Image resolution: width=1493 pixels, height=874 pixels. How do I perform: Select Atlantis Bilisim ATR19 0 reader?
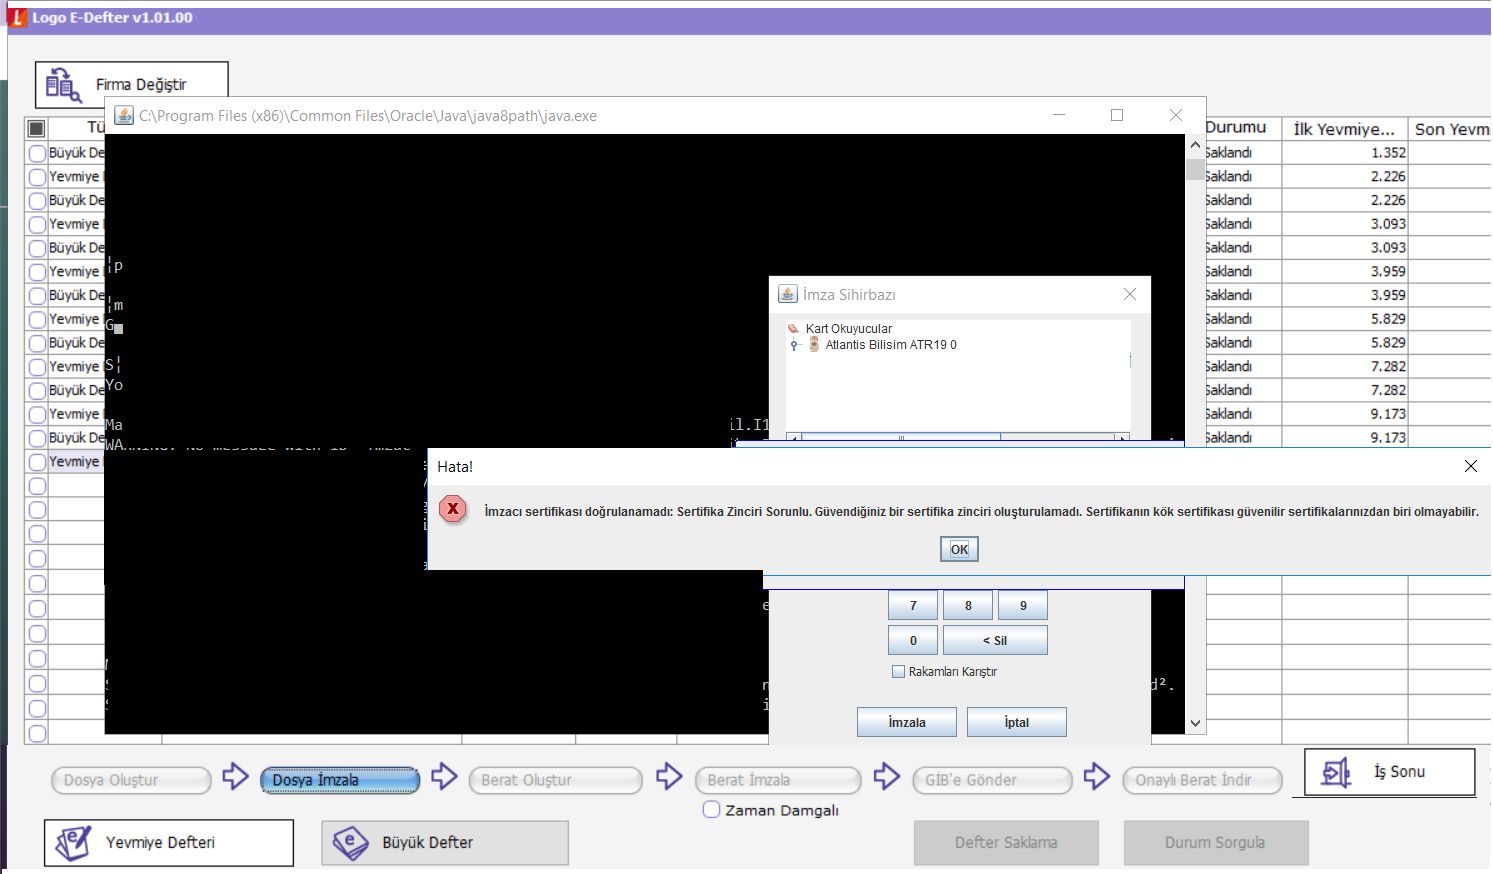[x=891, y=345]
